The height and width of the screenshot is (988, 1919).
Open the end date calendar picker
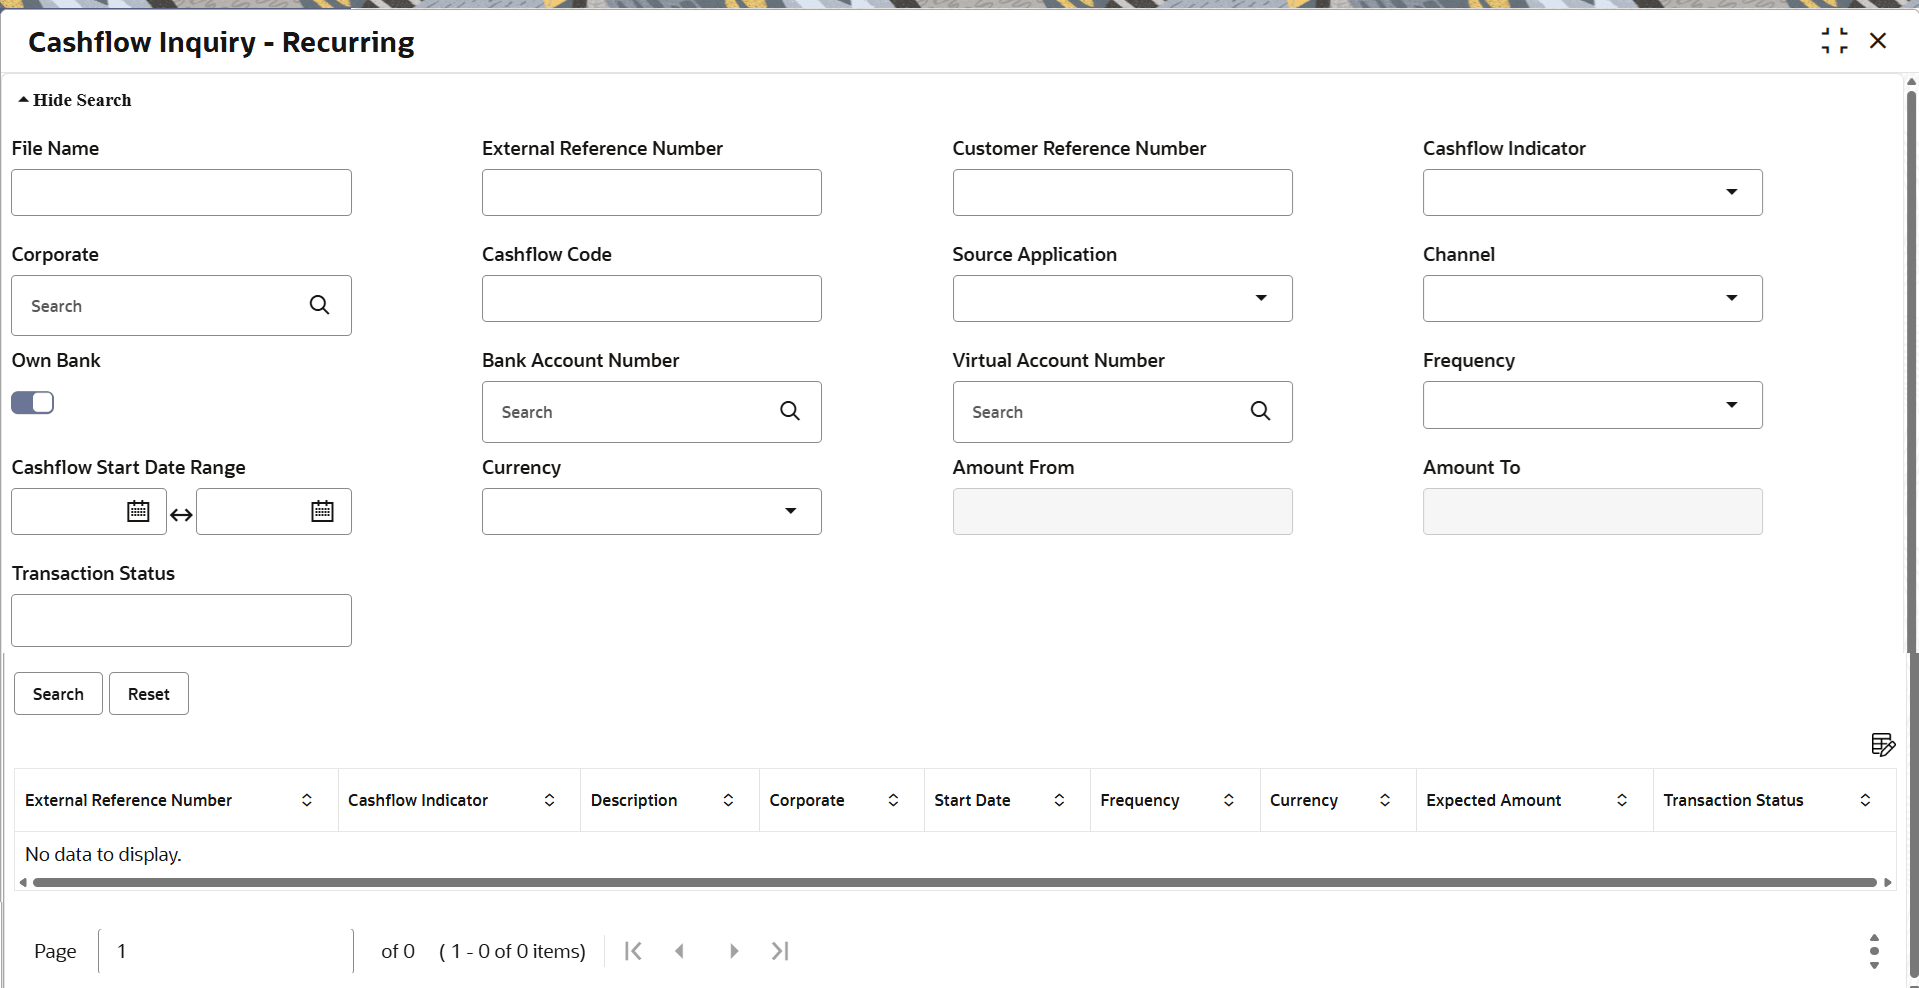click(x=322, y=511)
